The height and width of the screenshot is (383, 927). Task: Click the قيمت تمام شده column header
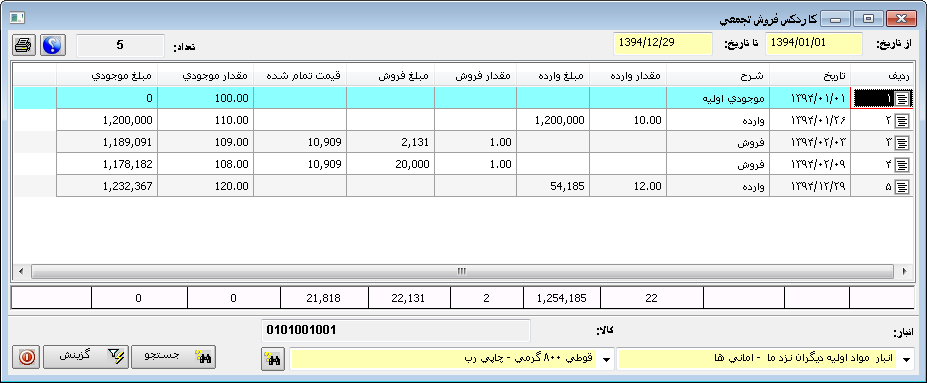coord(300,77)
